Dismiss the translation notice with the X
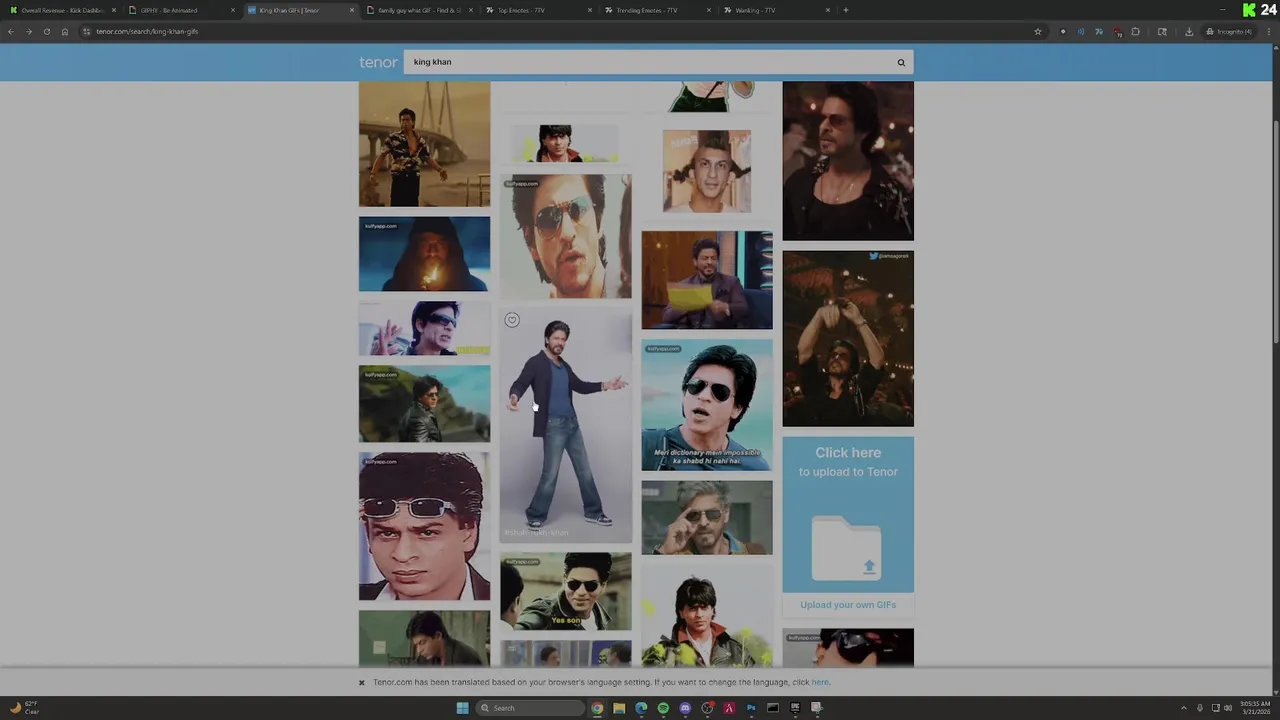The image size is (1280, 720). pyautogui.click(x=362, y=683)
